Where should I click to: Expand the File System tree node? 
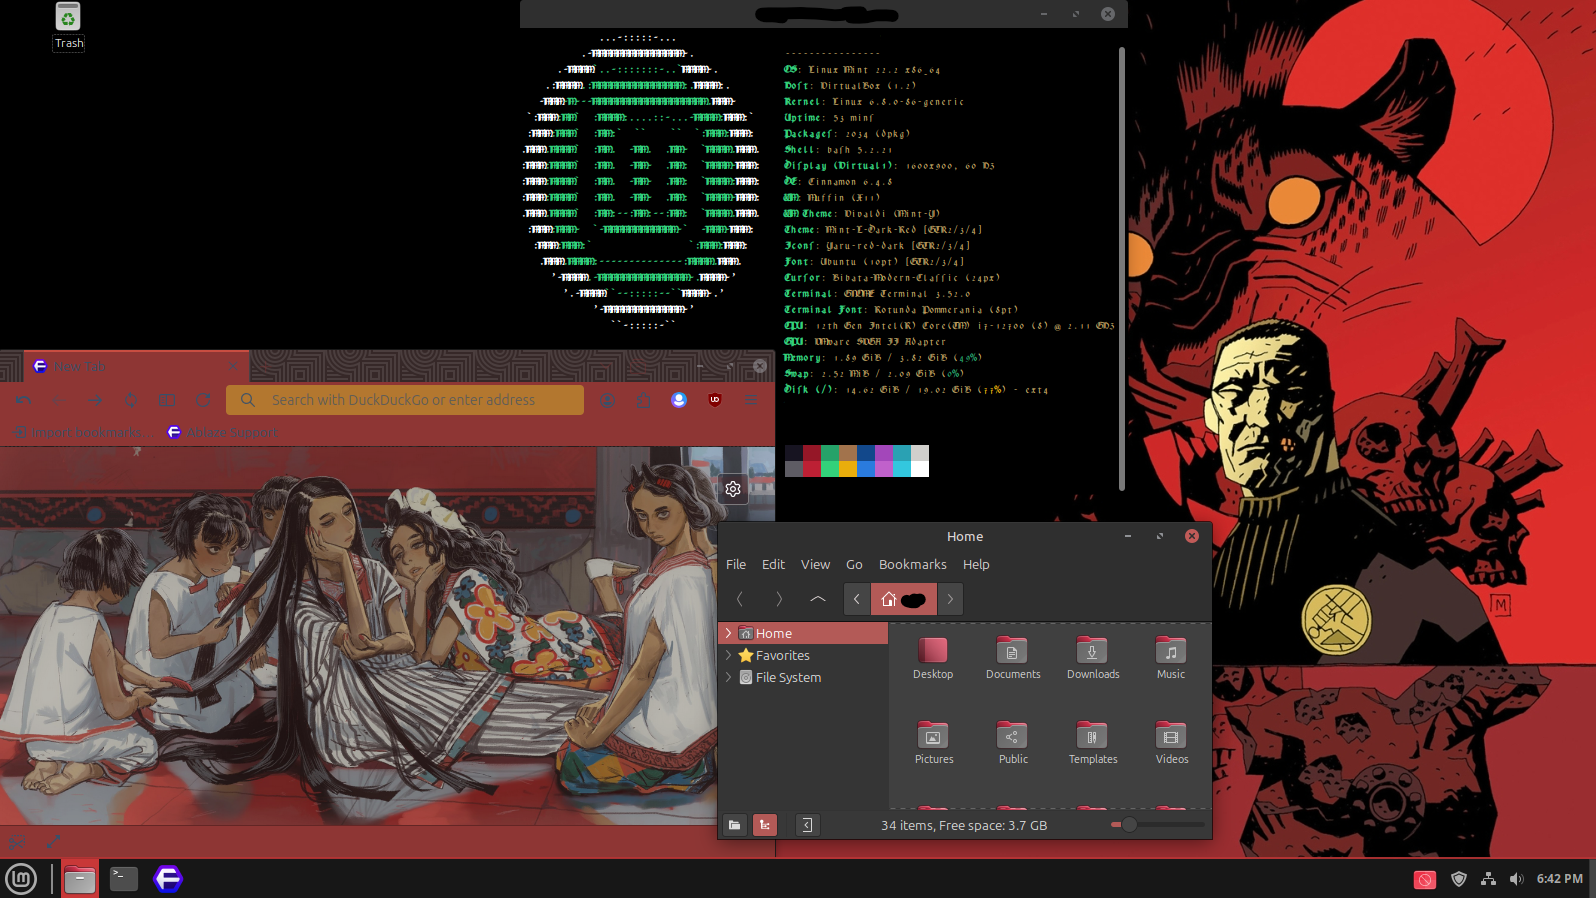pos(728,677)
